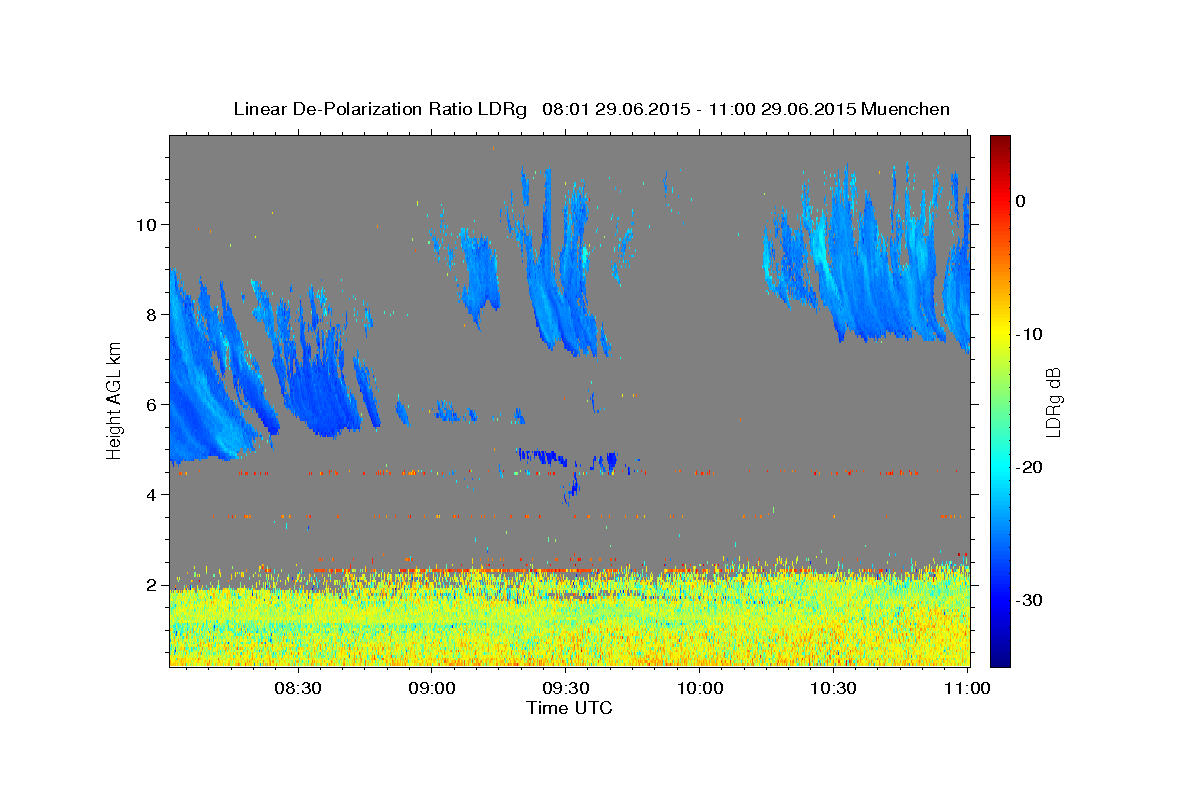Click the 09:00 time tick label

(x=433, y=689)
